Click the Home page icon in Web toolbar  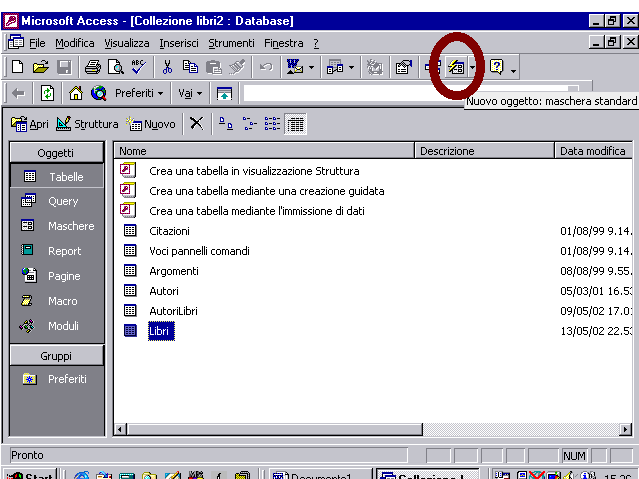[x=76, y=93]
